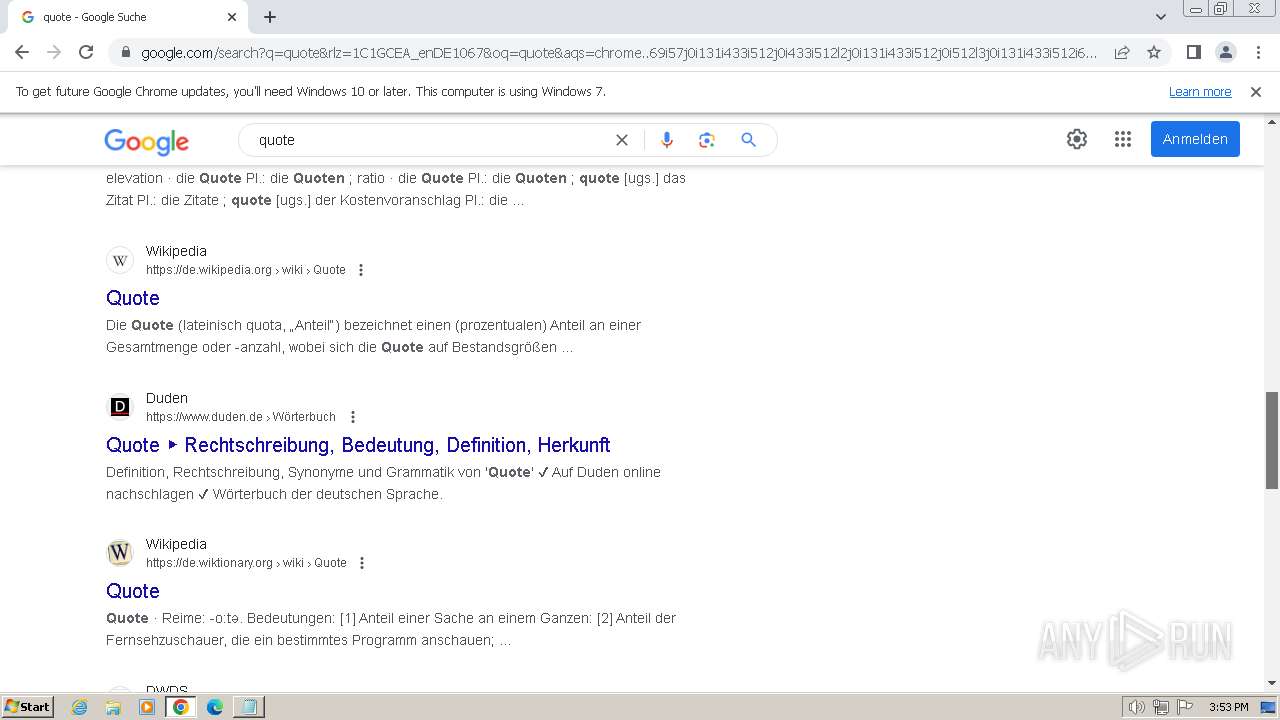Image resolution: width=1280 pixels, height=720 pixels.
Task: Click the Wikipedia result favicon
Action: point(120,260)
